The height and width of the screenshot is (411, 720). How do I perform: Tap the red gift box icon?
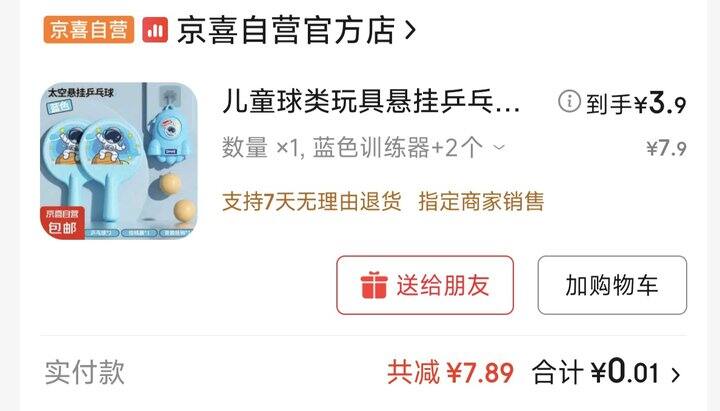pos(374,285)
